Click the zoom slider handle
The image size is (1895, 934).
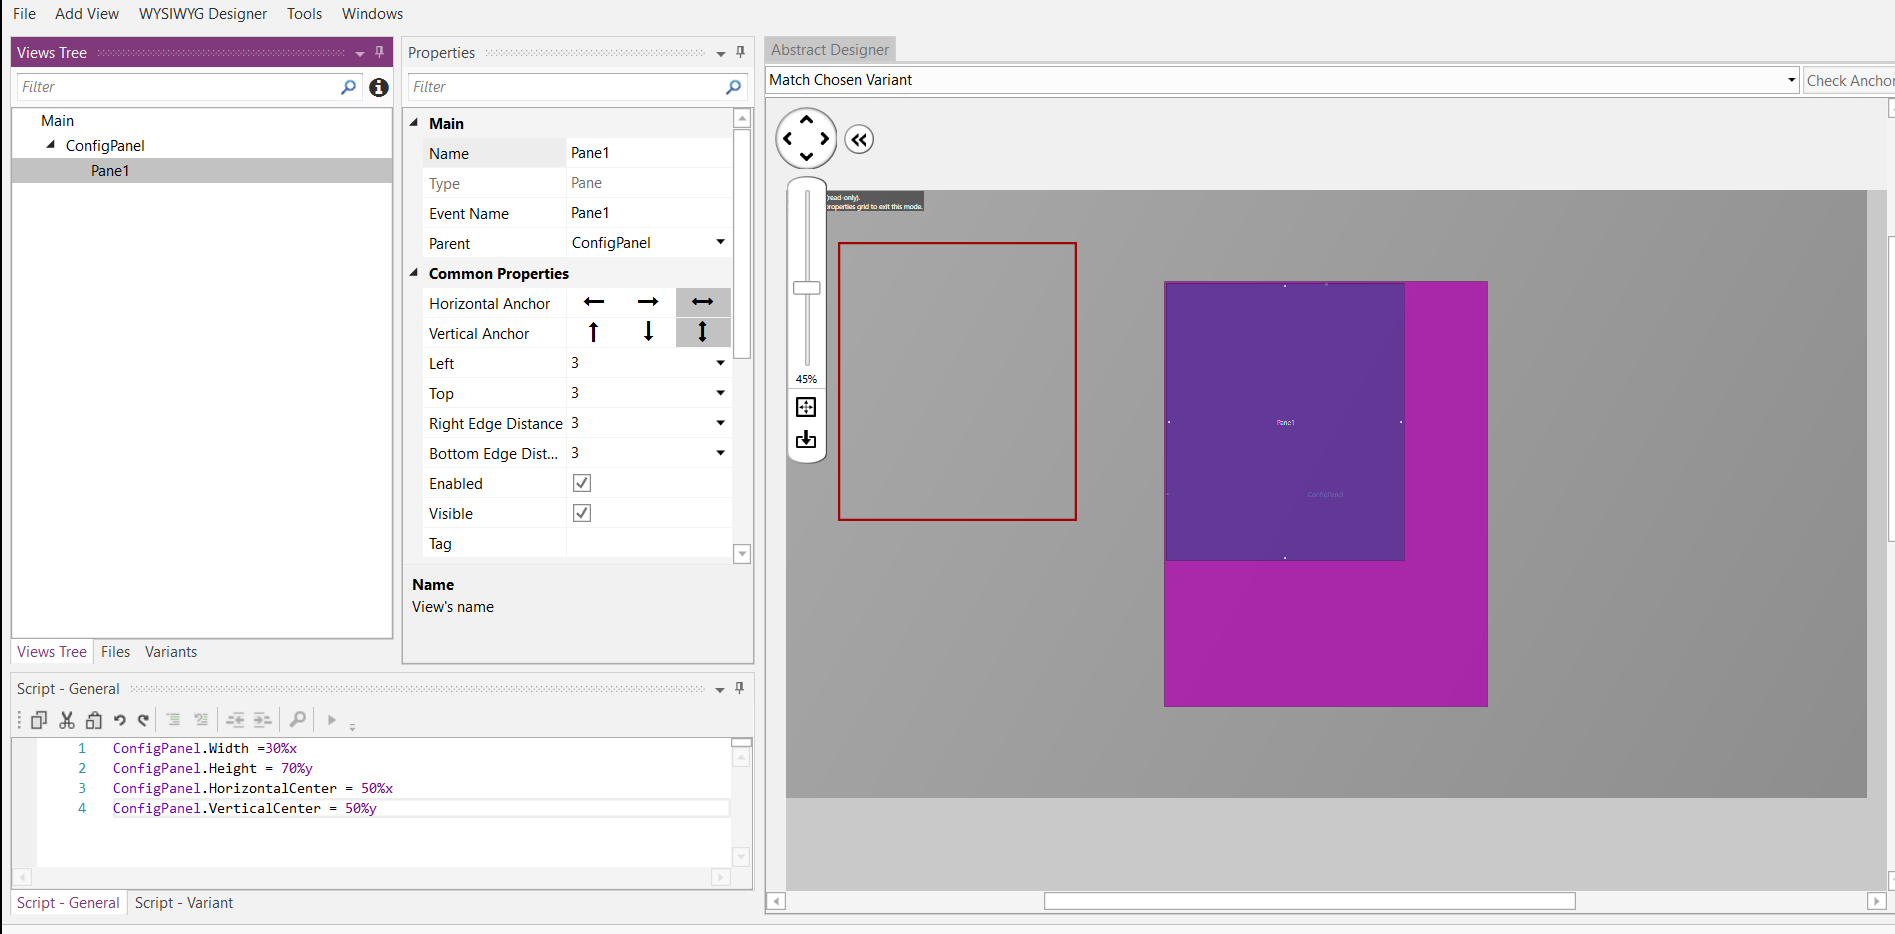pos(807,288)
